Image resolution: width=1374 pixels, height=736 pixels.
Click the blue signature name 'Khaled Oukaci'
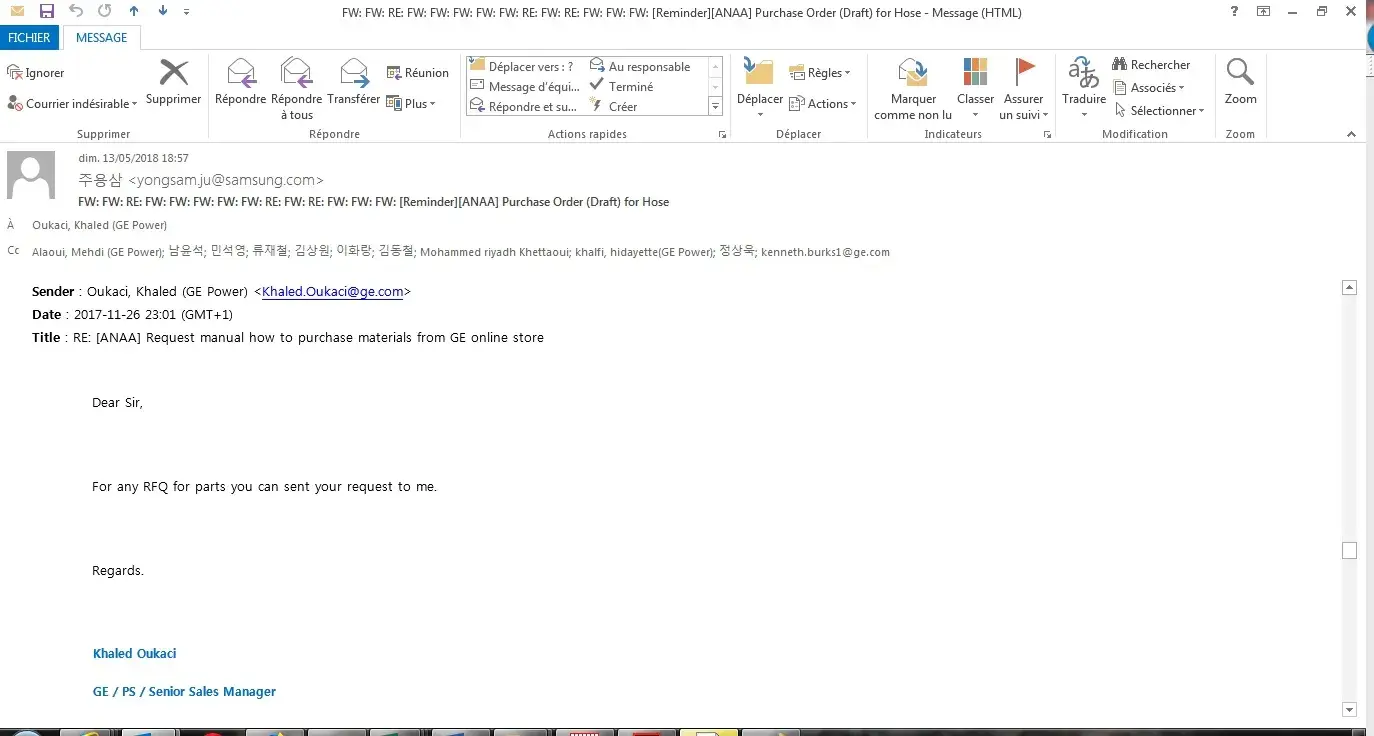[x=135, y=654]
